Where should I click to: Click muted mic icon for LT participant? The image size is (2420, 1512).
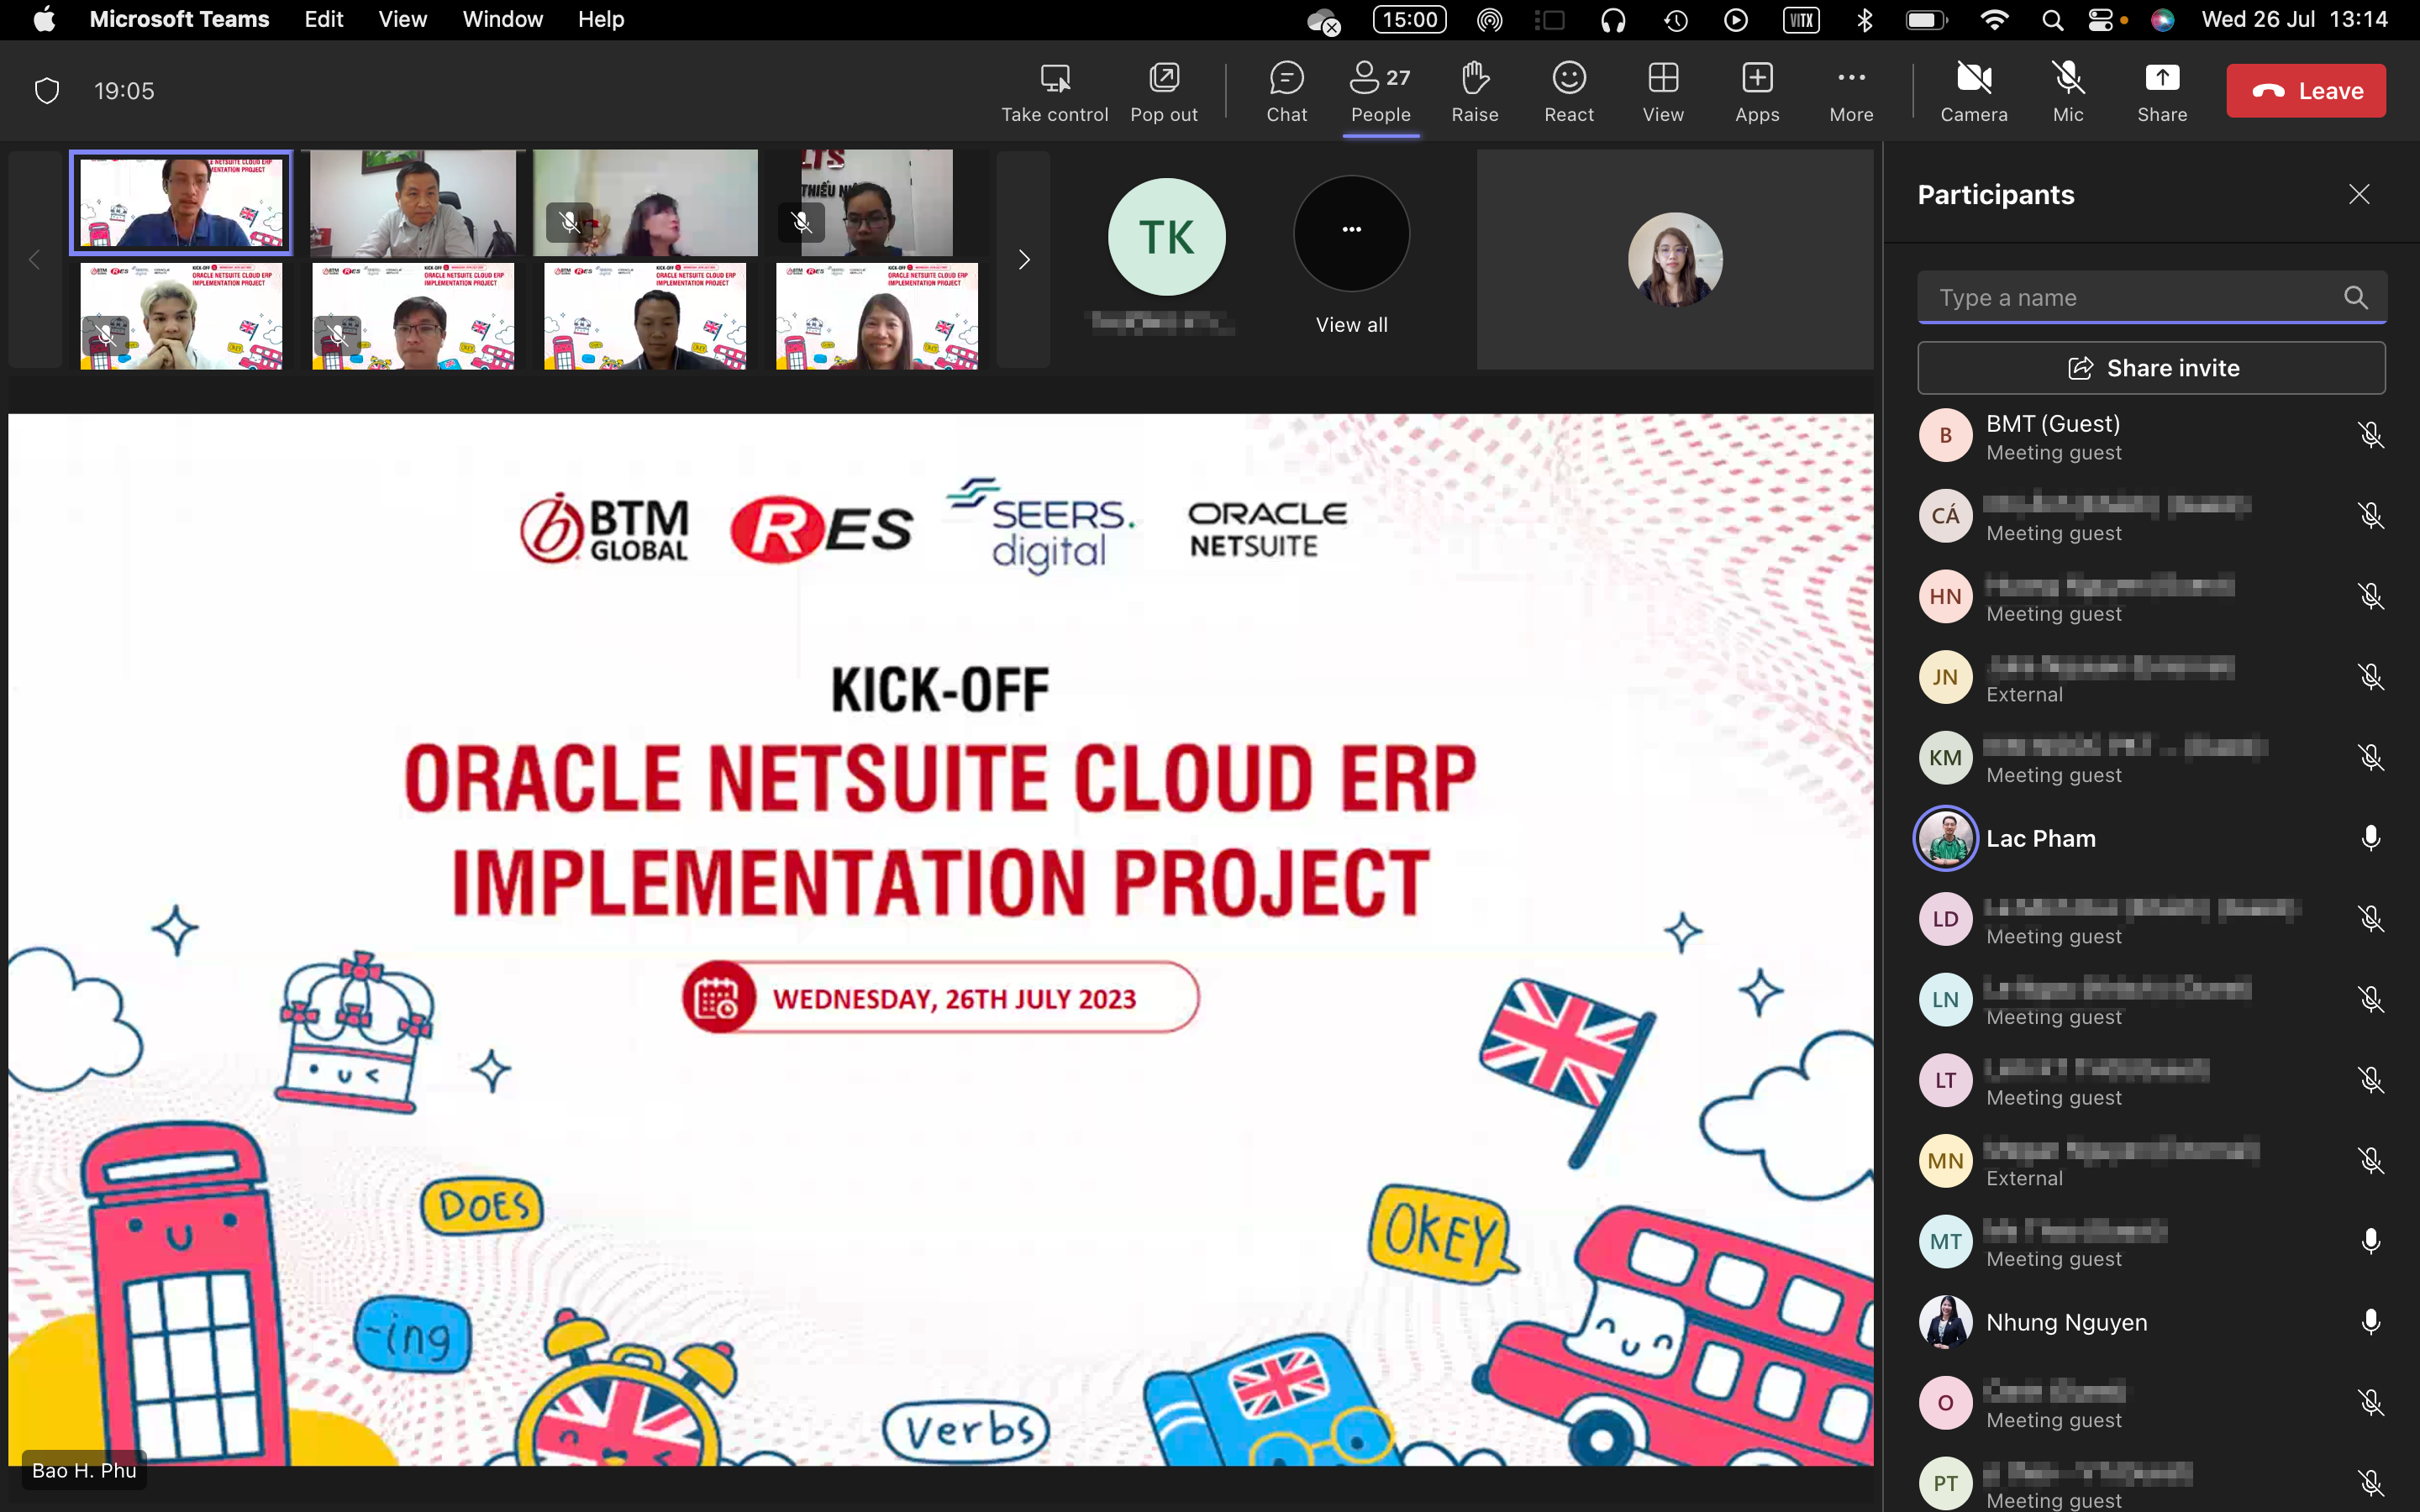point(2370,1080)
